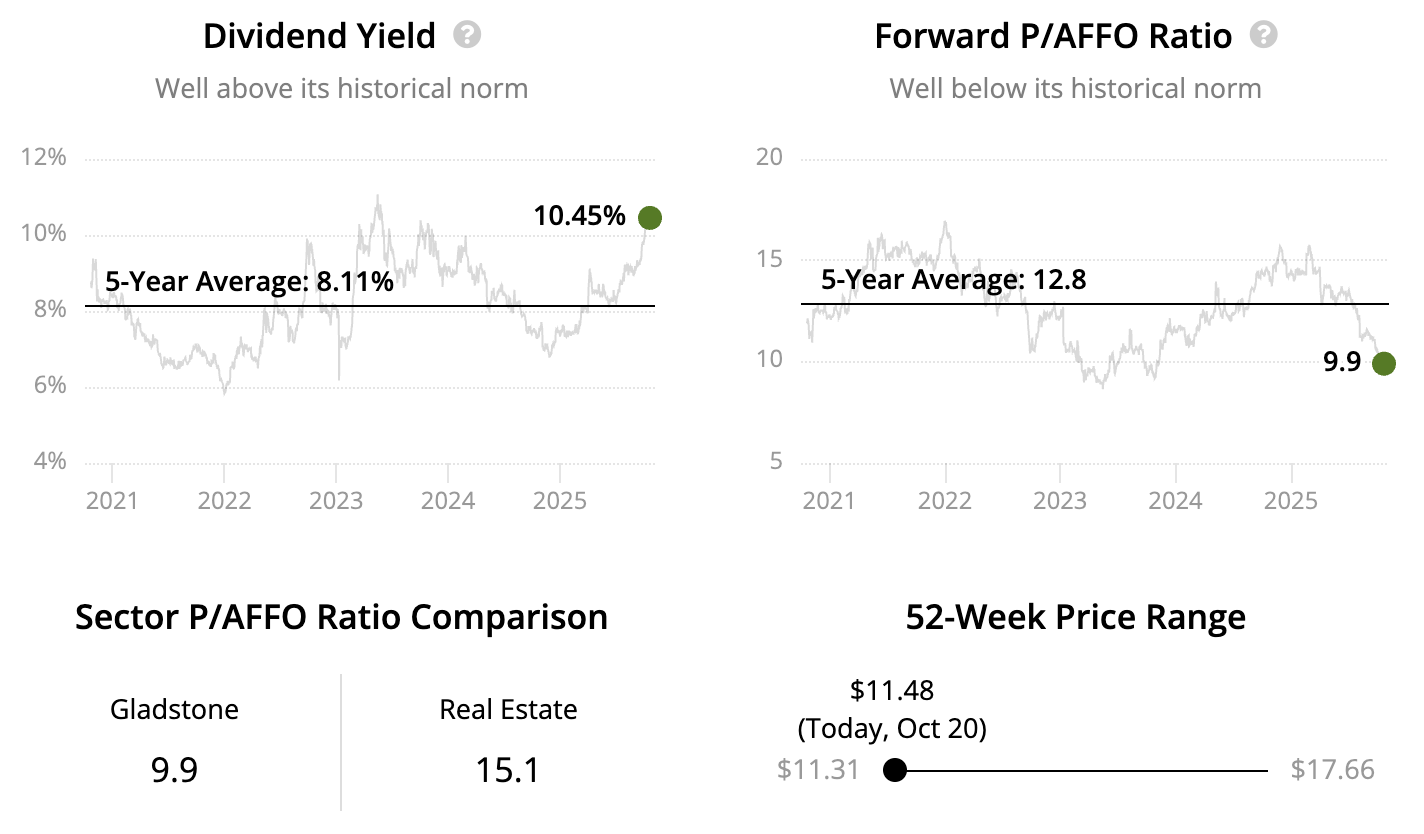1424x834 pixels.
Task: Click the 52-week price range track line
Action: pos(1080,770)
